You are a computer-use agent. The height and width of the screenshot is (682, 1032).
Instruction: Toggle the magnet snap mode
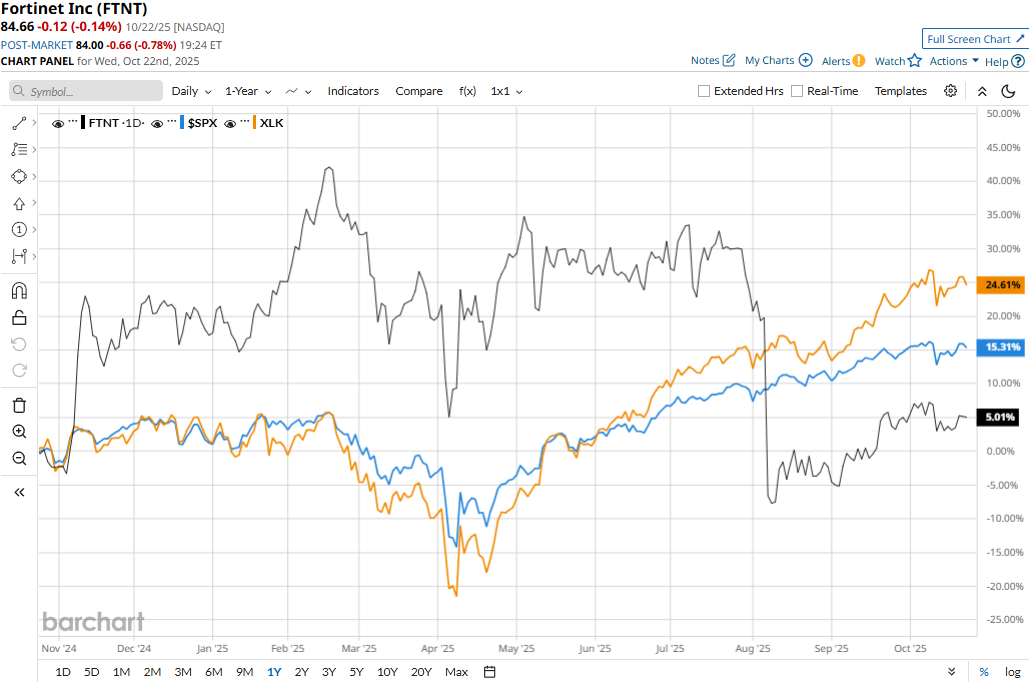point(19,290)
